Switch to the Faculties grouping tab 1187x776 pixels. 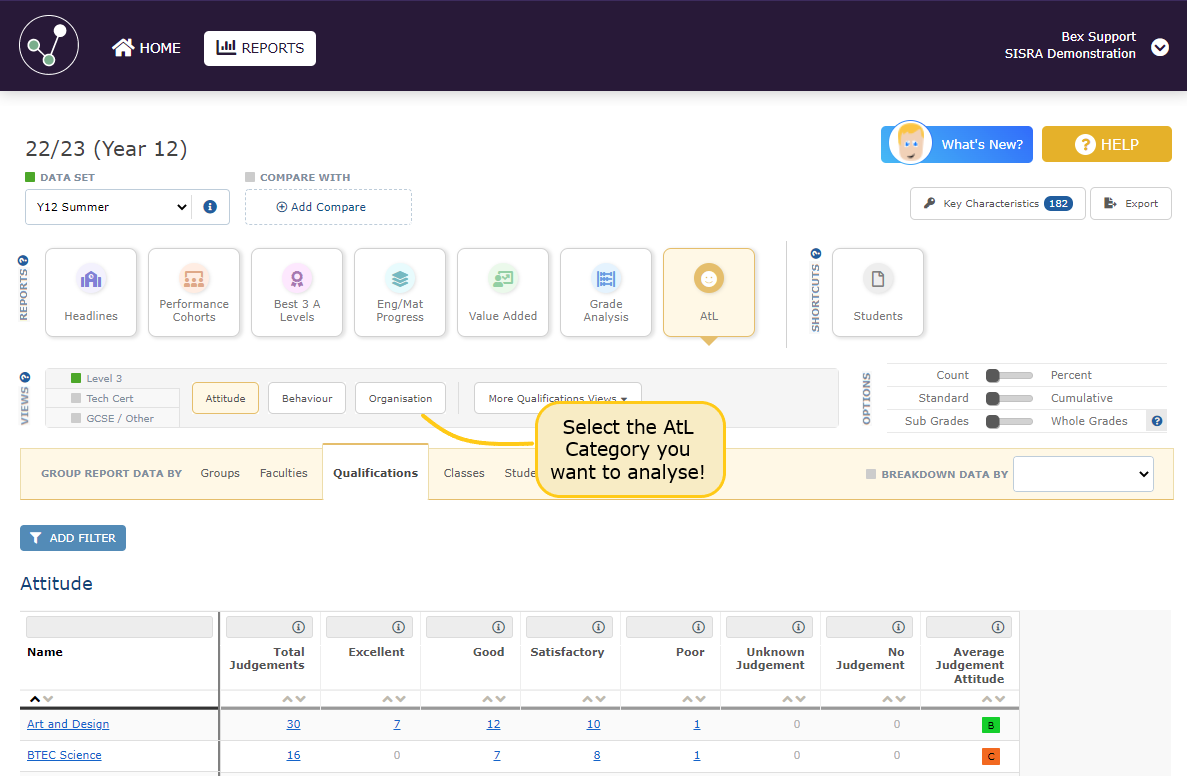[284, 473]
